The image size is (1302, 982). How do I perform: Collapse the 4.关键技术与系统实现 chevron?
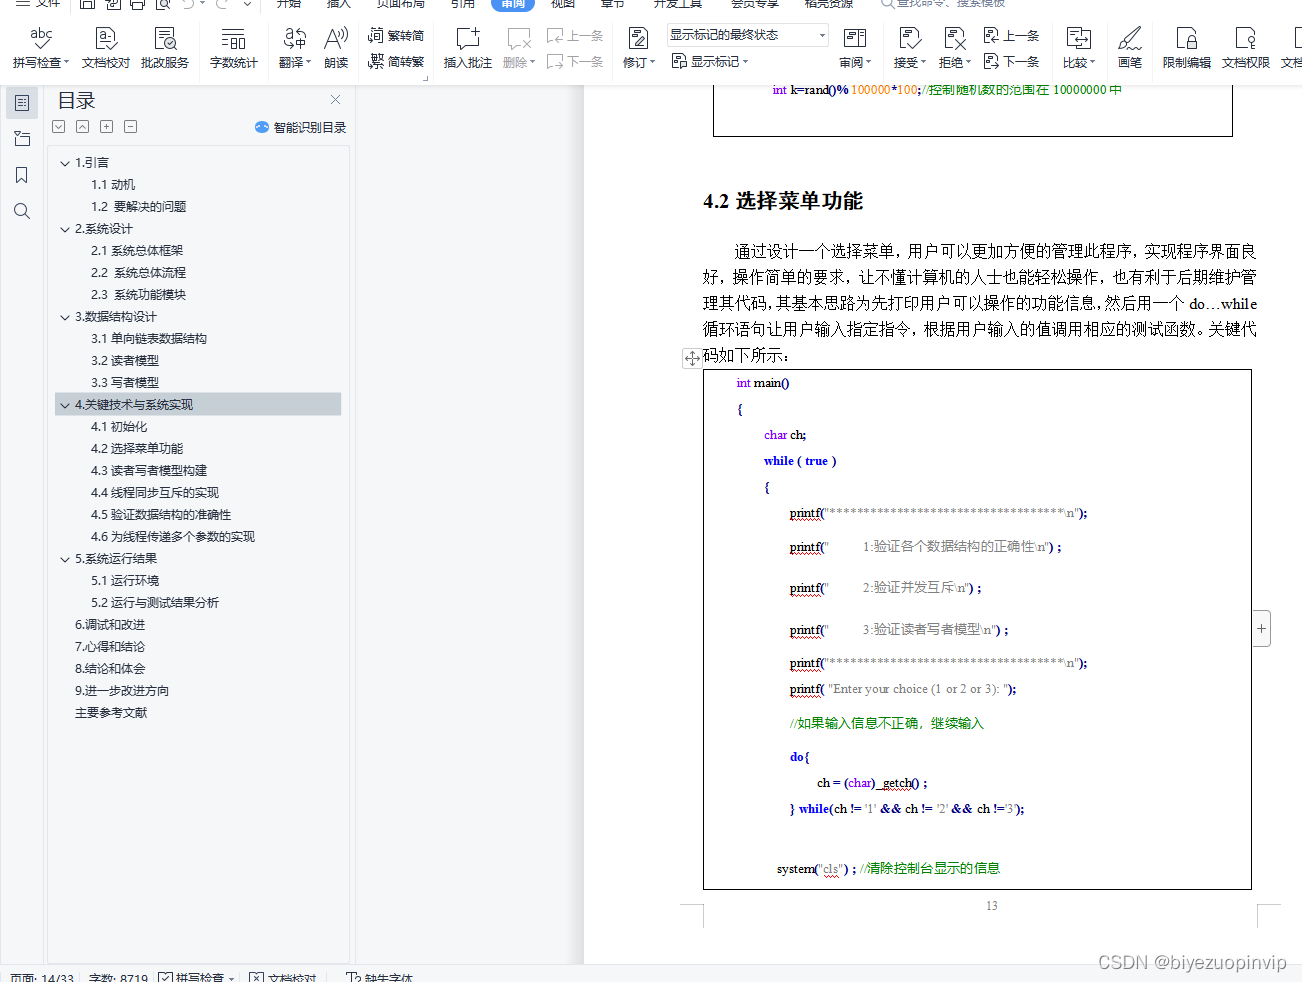tap(65, 405)
